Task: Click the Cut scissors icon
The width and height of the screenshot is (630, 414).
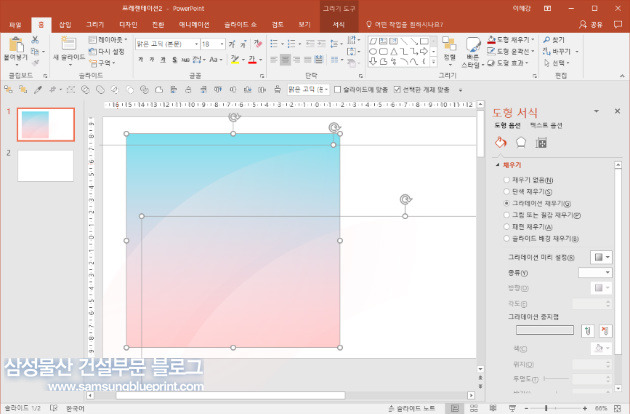Action: click(x=35, y=40)
